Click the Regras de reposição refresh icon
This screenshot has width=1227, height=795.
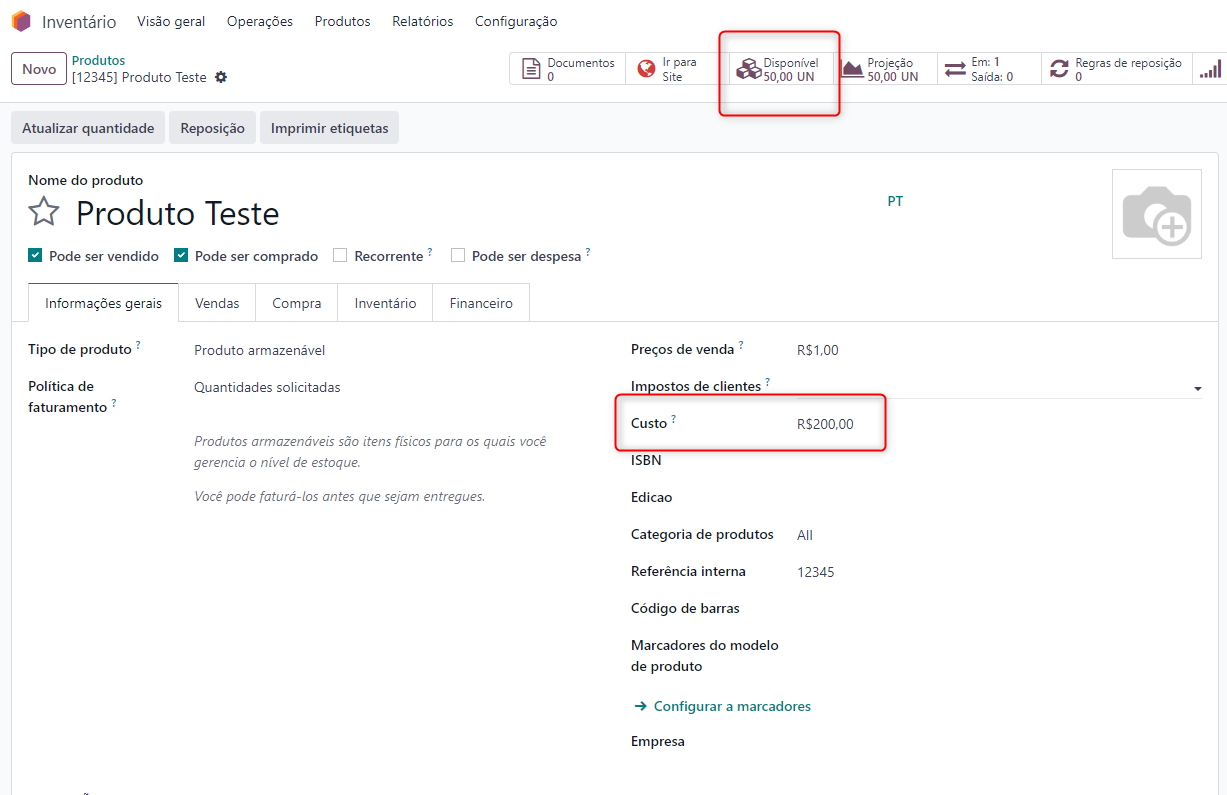point(1059,69)
